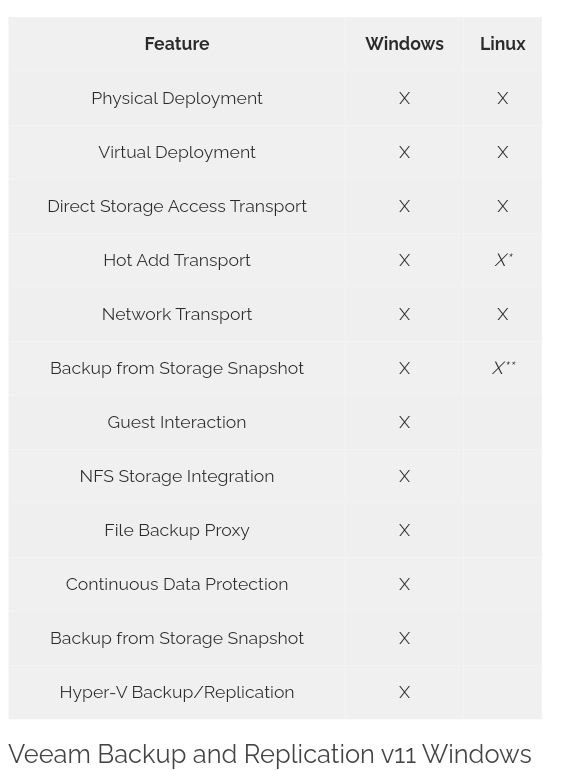Click the Network Transport label
The height and width of the screenshot is (770, 573).
[x=177, y=314]
